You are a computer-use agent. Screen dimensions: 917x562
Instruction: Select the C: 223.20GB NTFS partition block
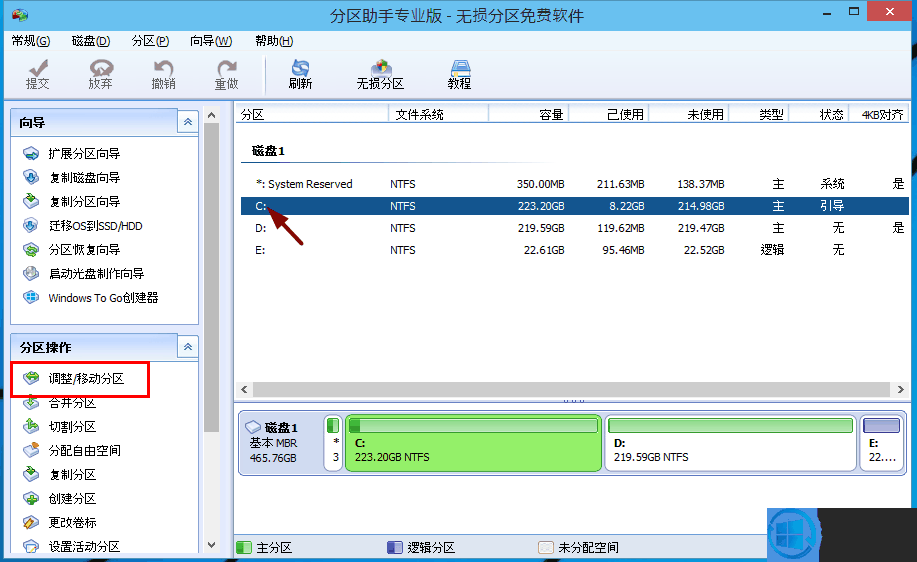coord(474,443)
